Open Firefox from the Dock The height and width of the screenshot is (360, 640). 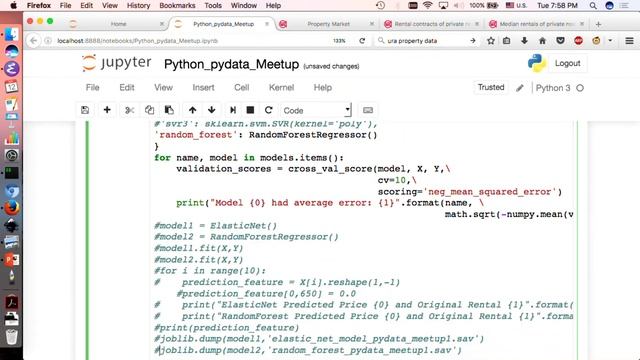pyautogui.click(x=11, y=208)
